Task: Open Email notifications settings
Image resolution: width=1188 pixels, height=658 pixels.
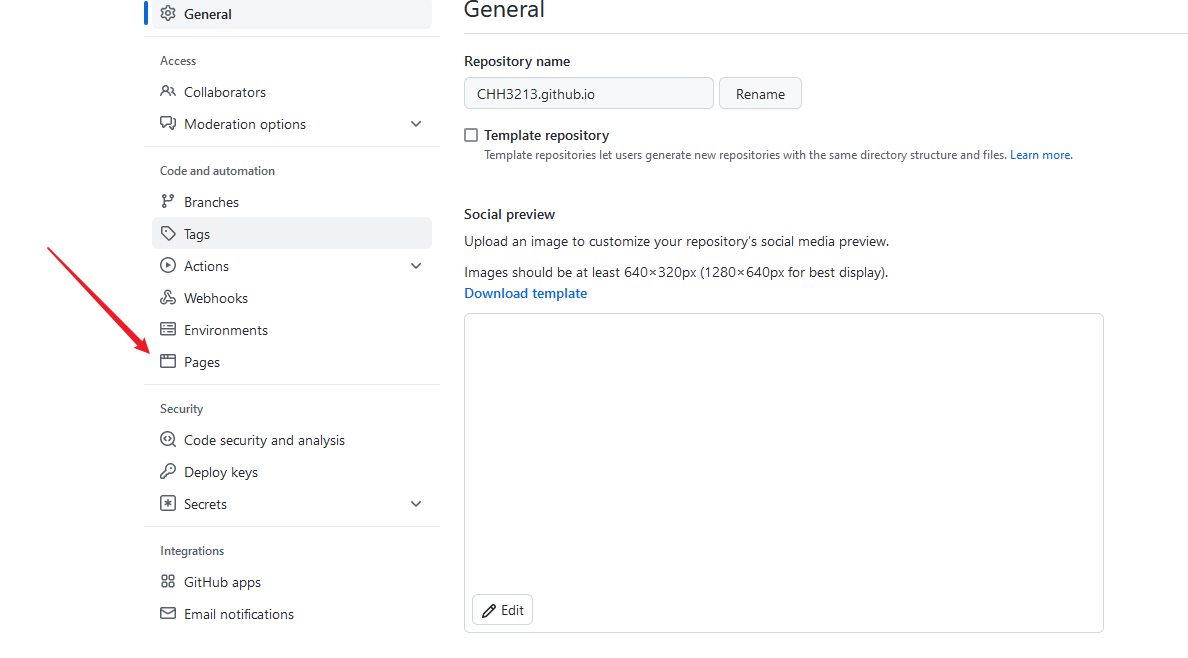Action: click(292, 613)
